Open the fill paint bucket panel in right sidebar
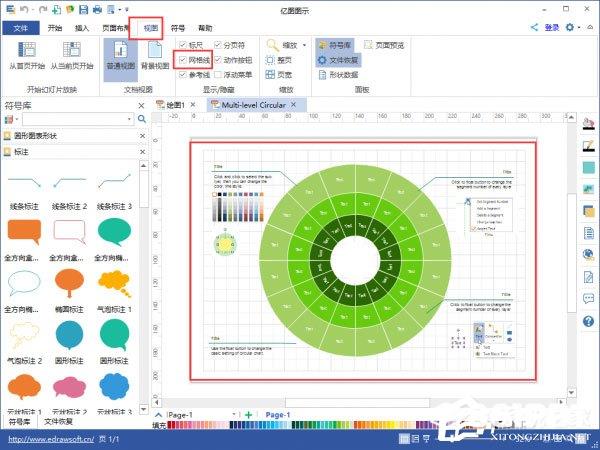 pos(588,124)
